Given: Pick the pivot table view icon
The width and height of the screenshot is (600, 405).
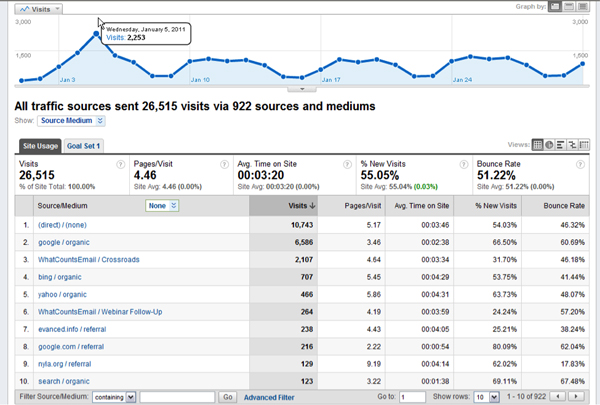Looking at the screenshot, I should click(x=583, y=145).
